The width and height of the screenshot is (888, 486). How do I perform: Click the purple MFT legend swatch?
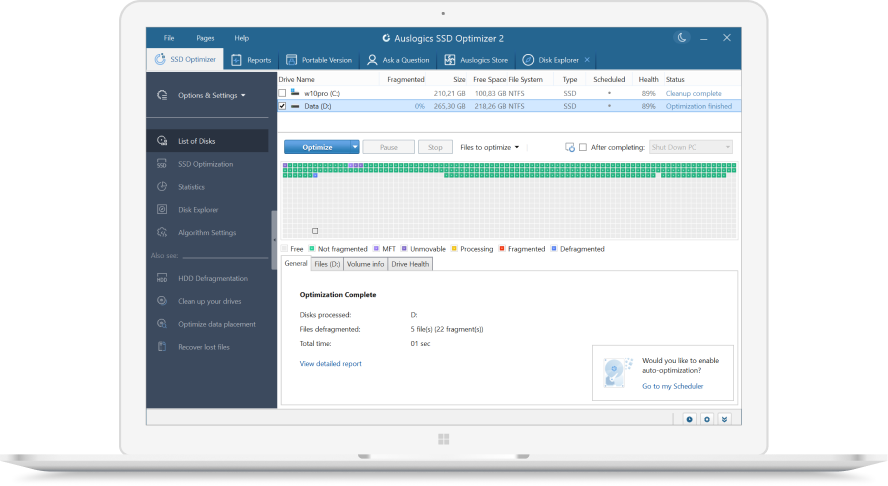[x=376, y=249]
